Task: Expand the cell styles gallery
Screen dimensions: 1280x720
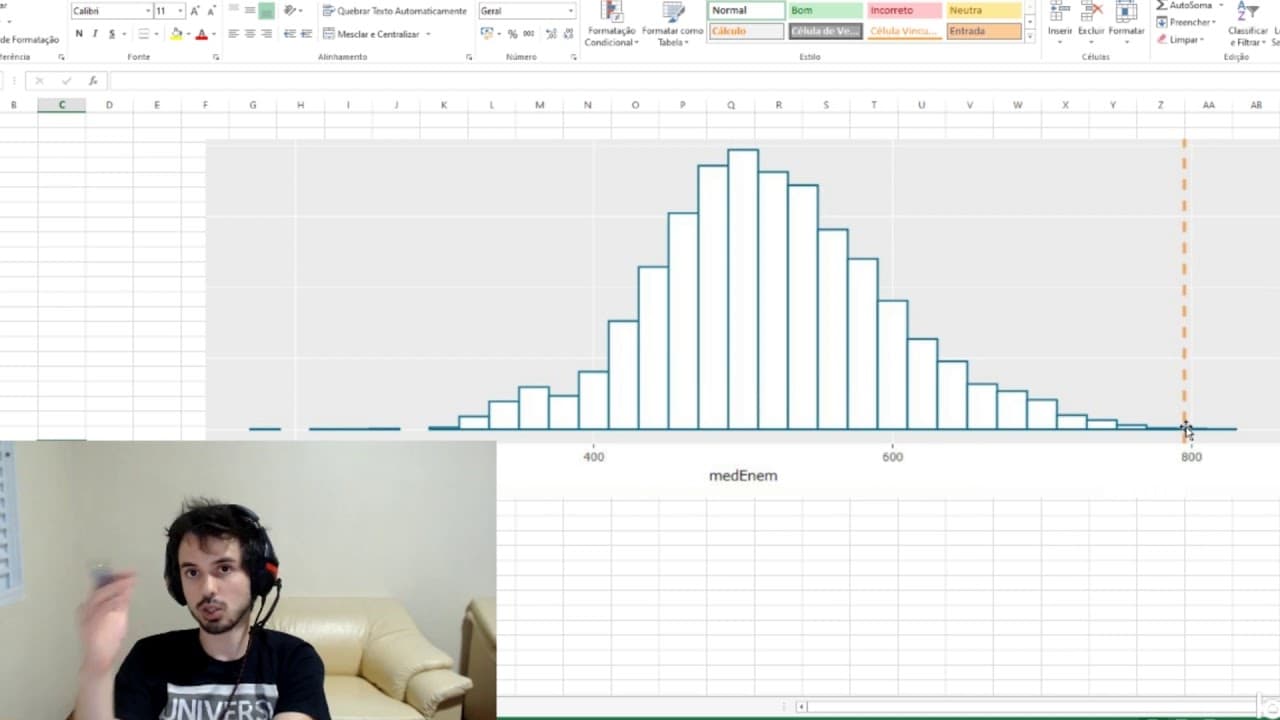Action: pos(1030,36)
